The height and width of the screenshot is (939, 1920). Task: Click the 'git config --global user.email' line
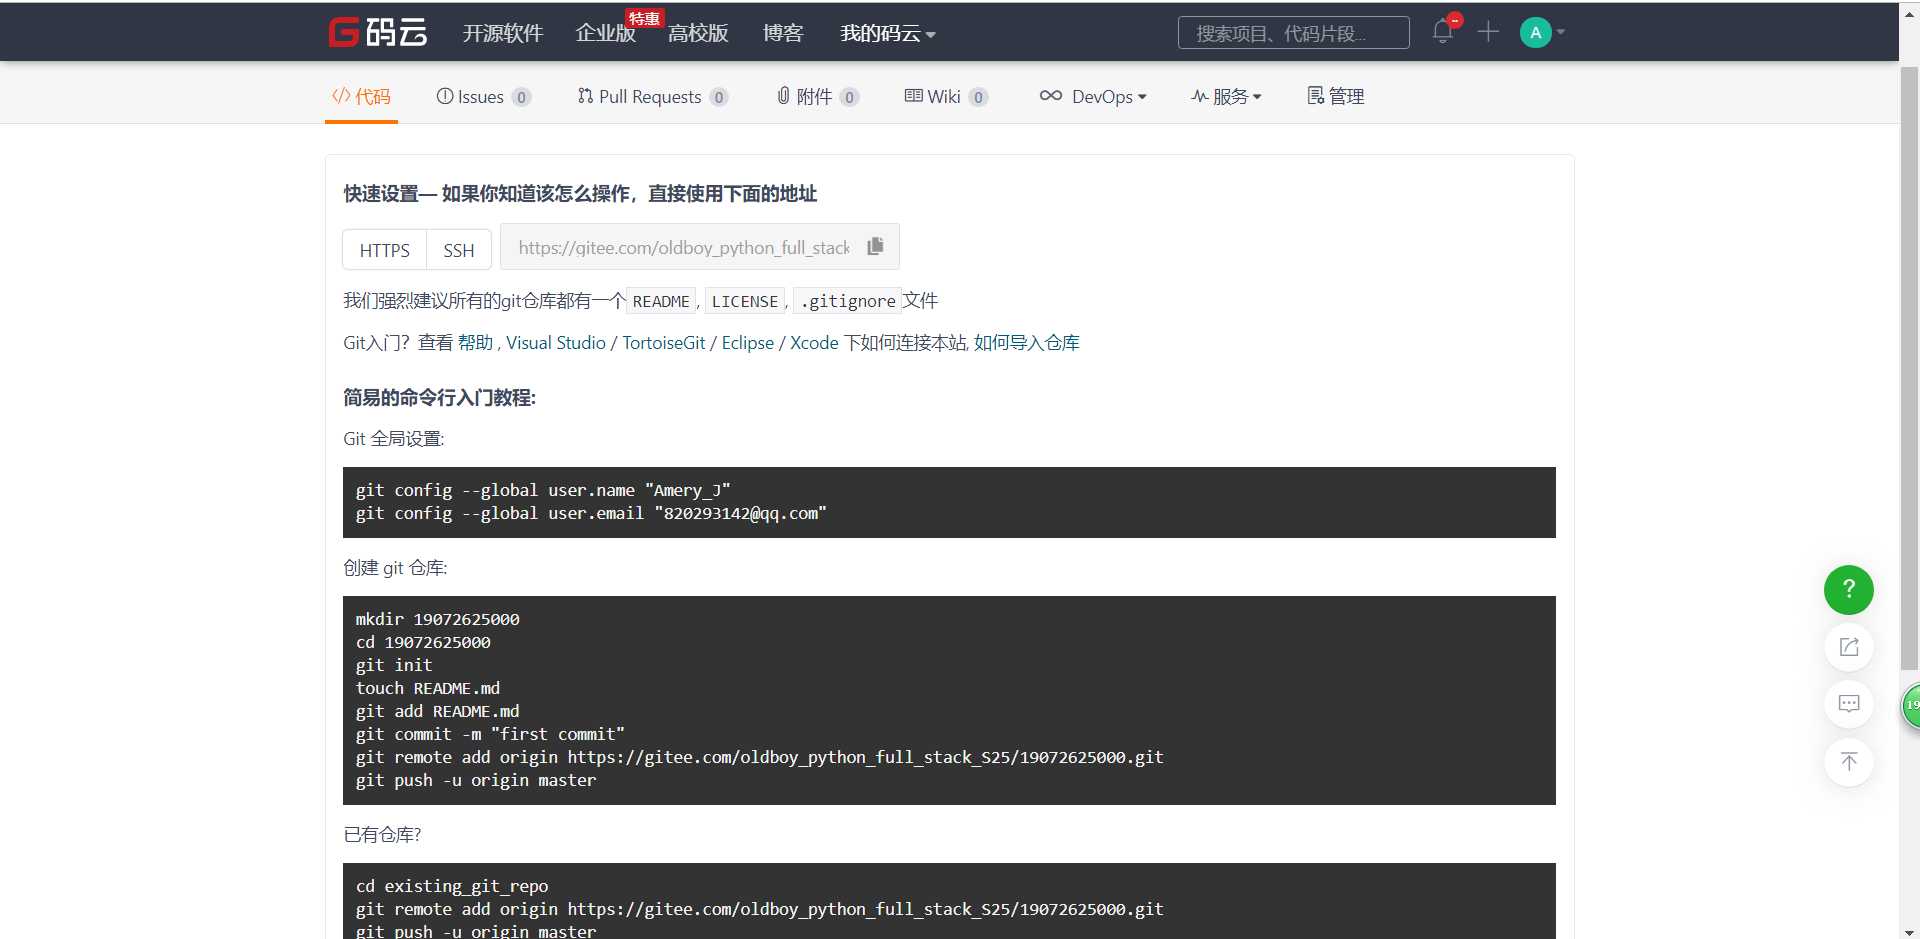tap(591, 513)
